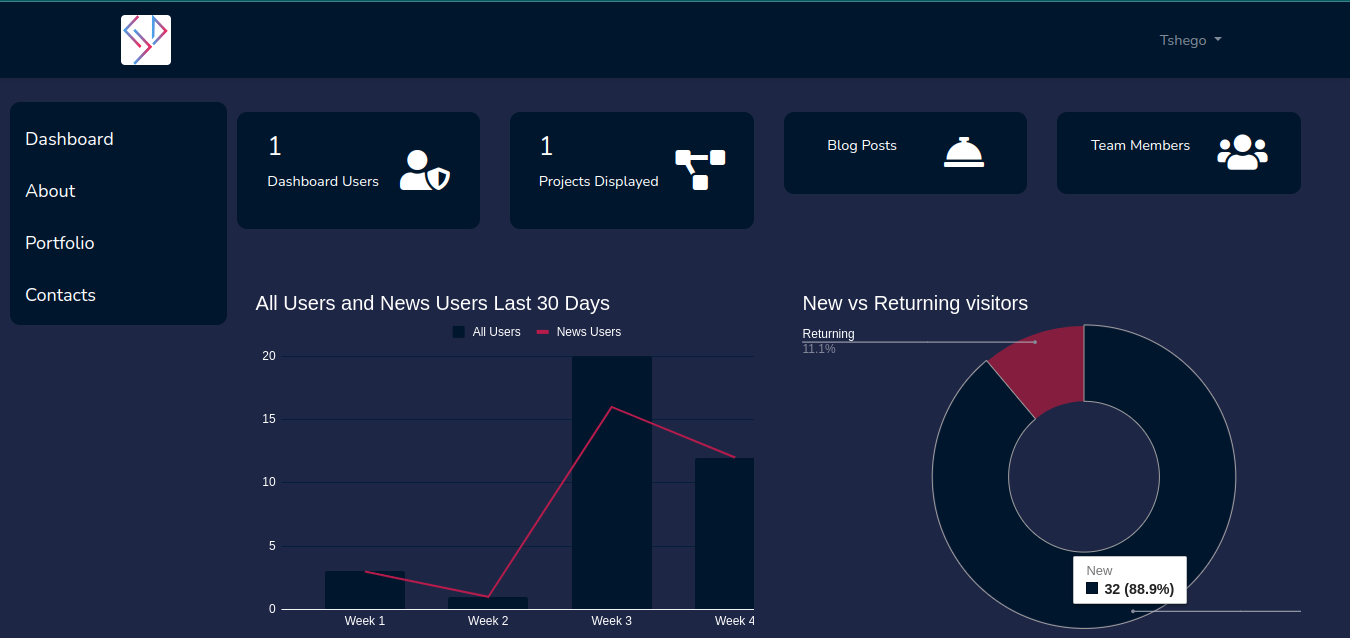Open the Dashboard sidebar menu item
This screenshot has width=1350, height=638.
click(x=69, y=139)
